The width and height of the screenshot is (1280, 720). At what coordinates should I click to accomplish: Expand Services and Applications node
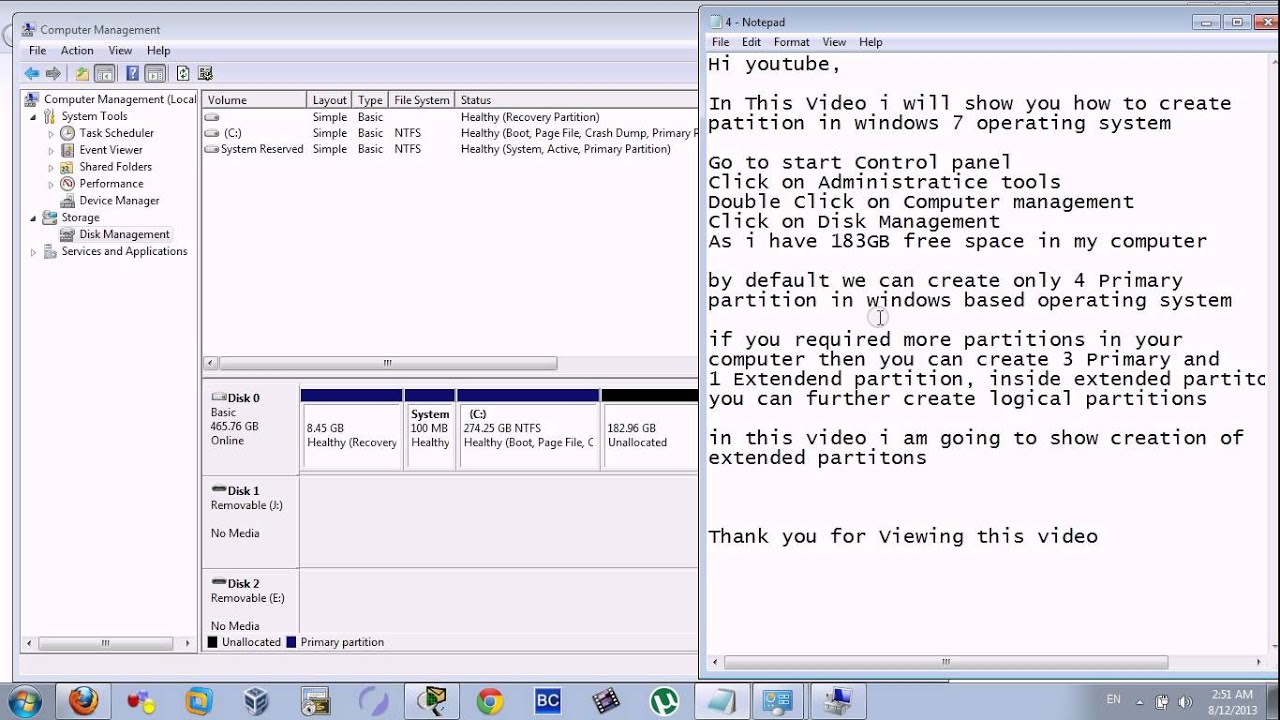click(x=33, y=252)
